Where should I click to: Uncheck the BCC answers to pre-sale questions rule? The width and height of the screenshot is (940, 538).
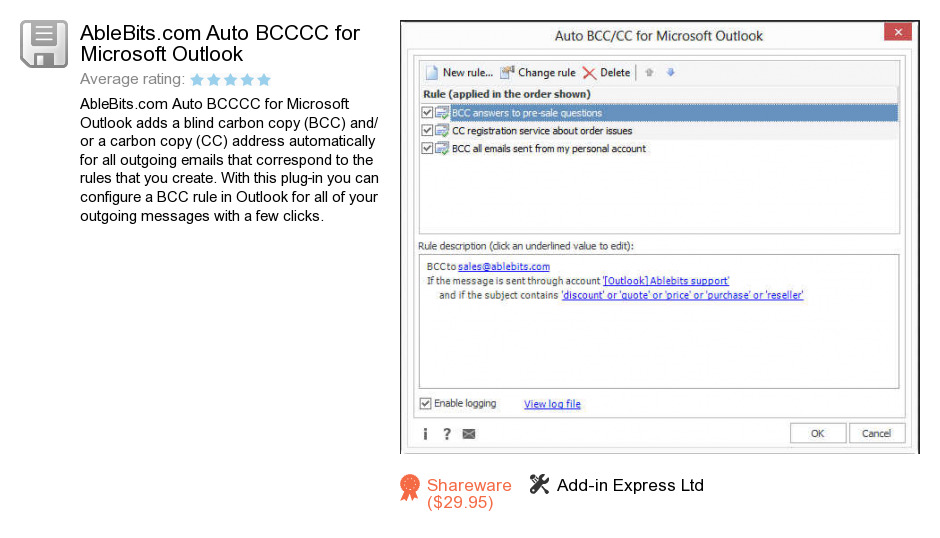tap(427, 112)
